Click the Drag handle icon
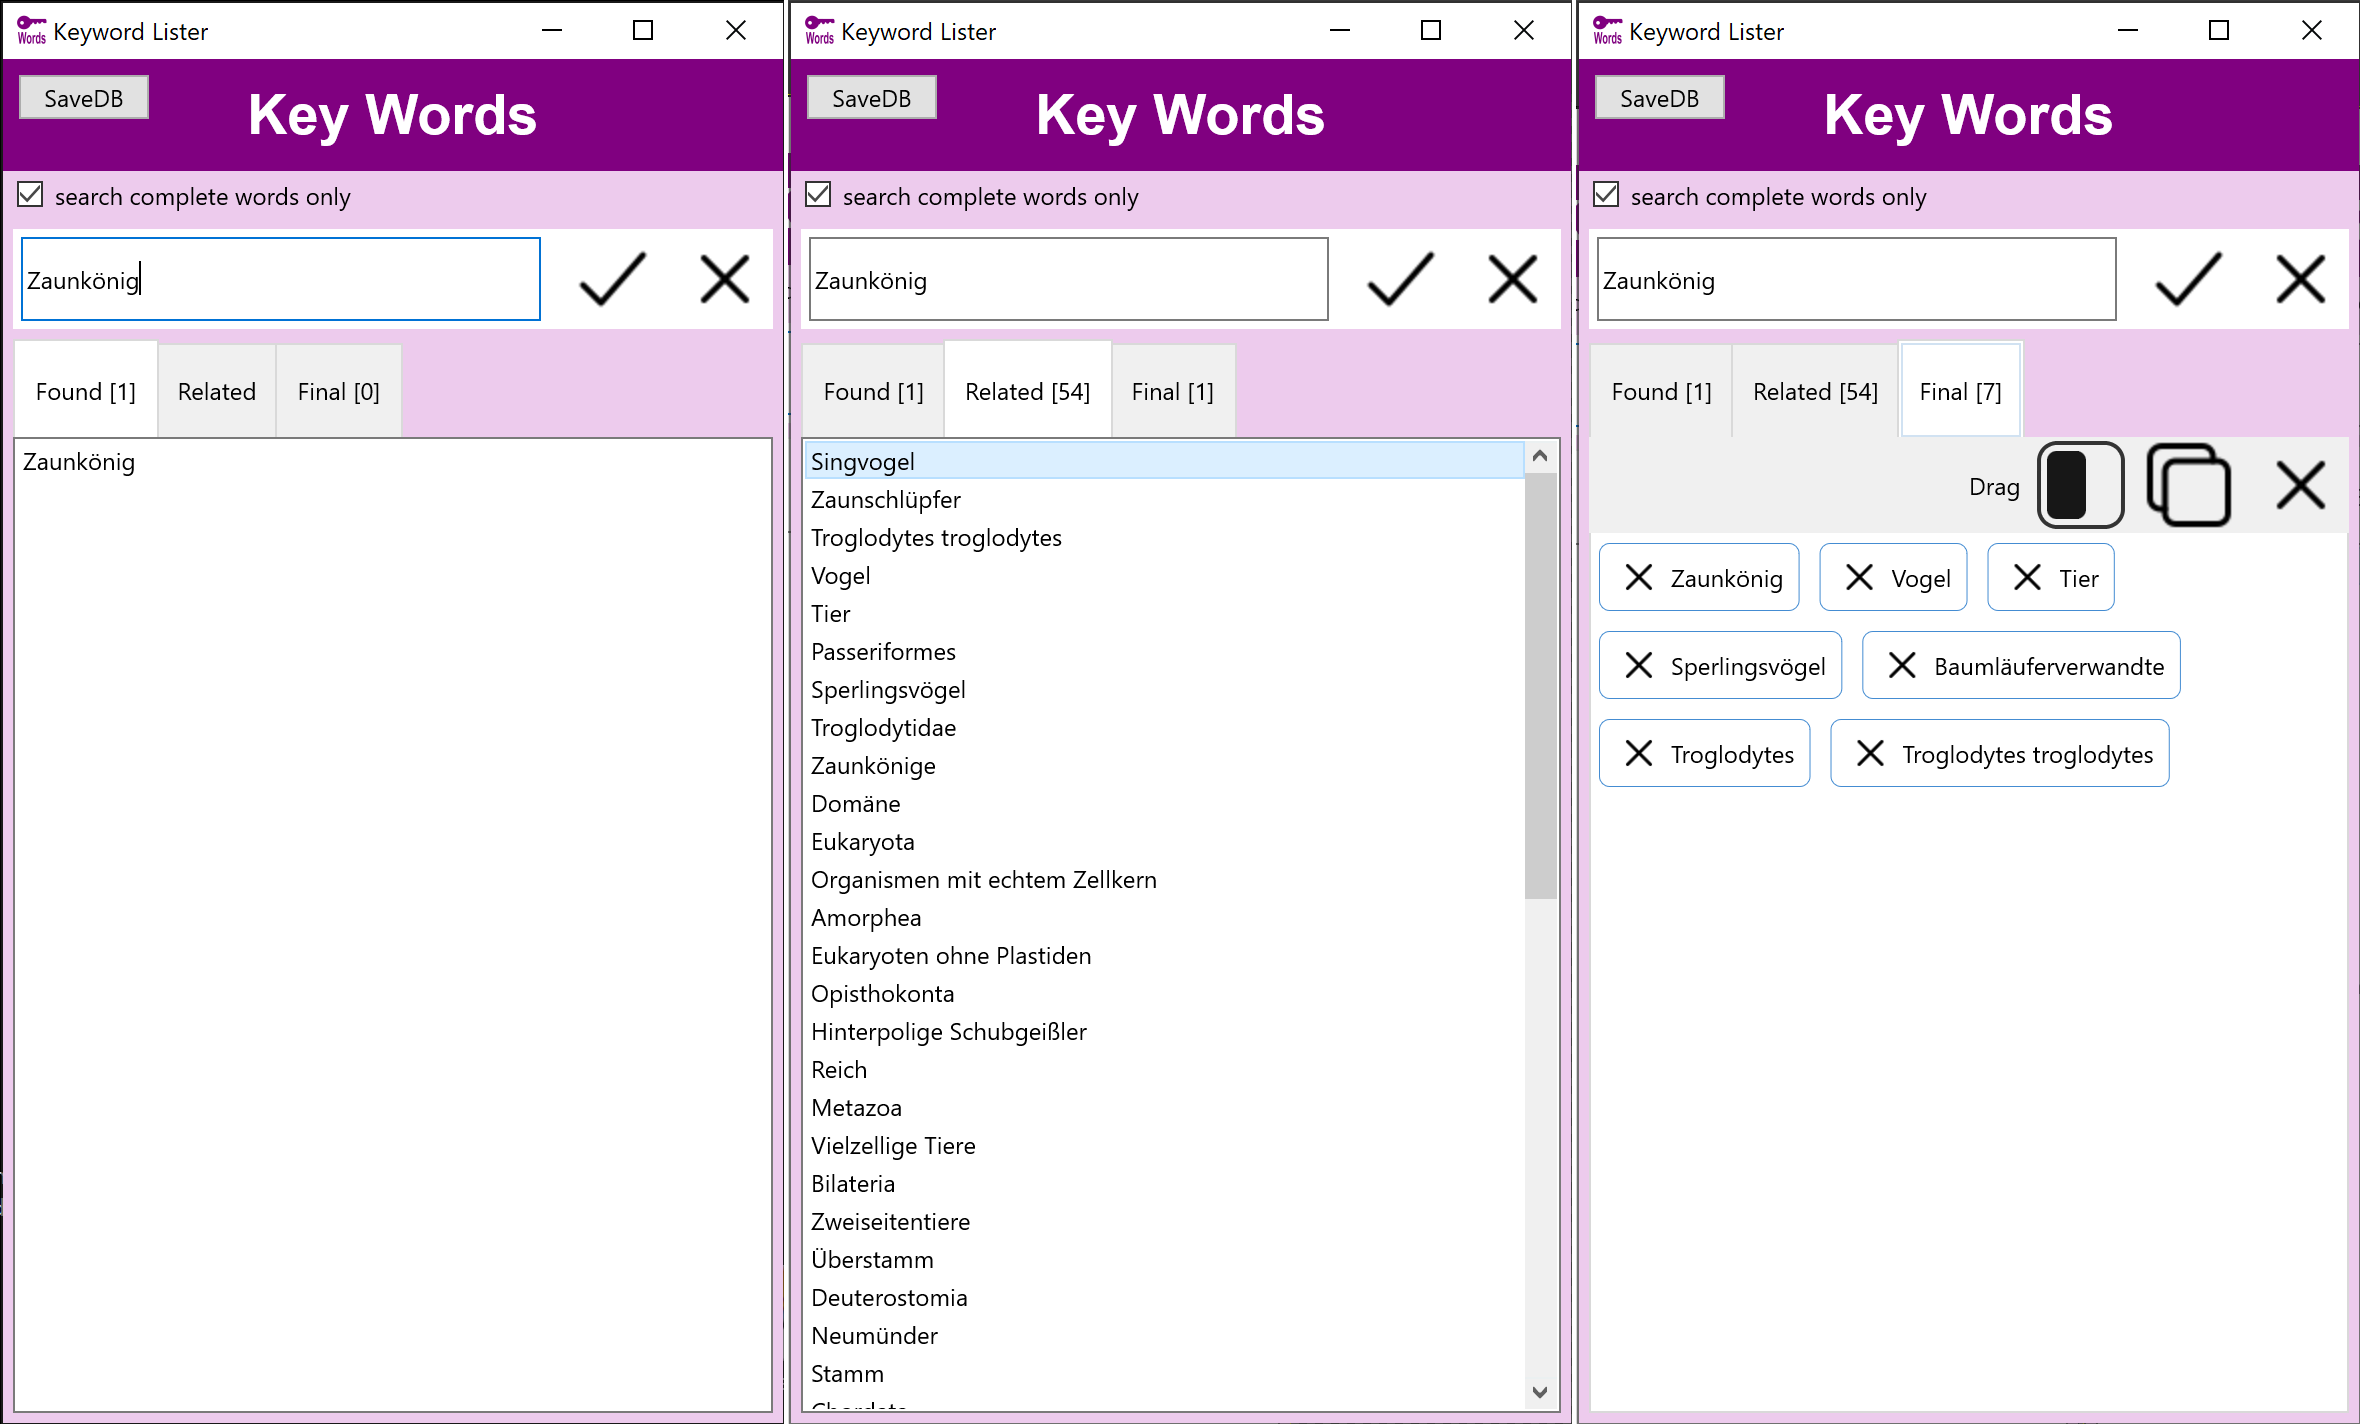 click(x=2080, y=485)
